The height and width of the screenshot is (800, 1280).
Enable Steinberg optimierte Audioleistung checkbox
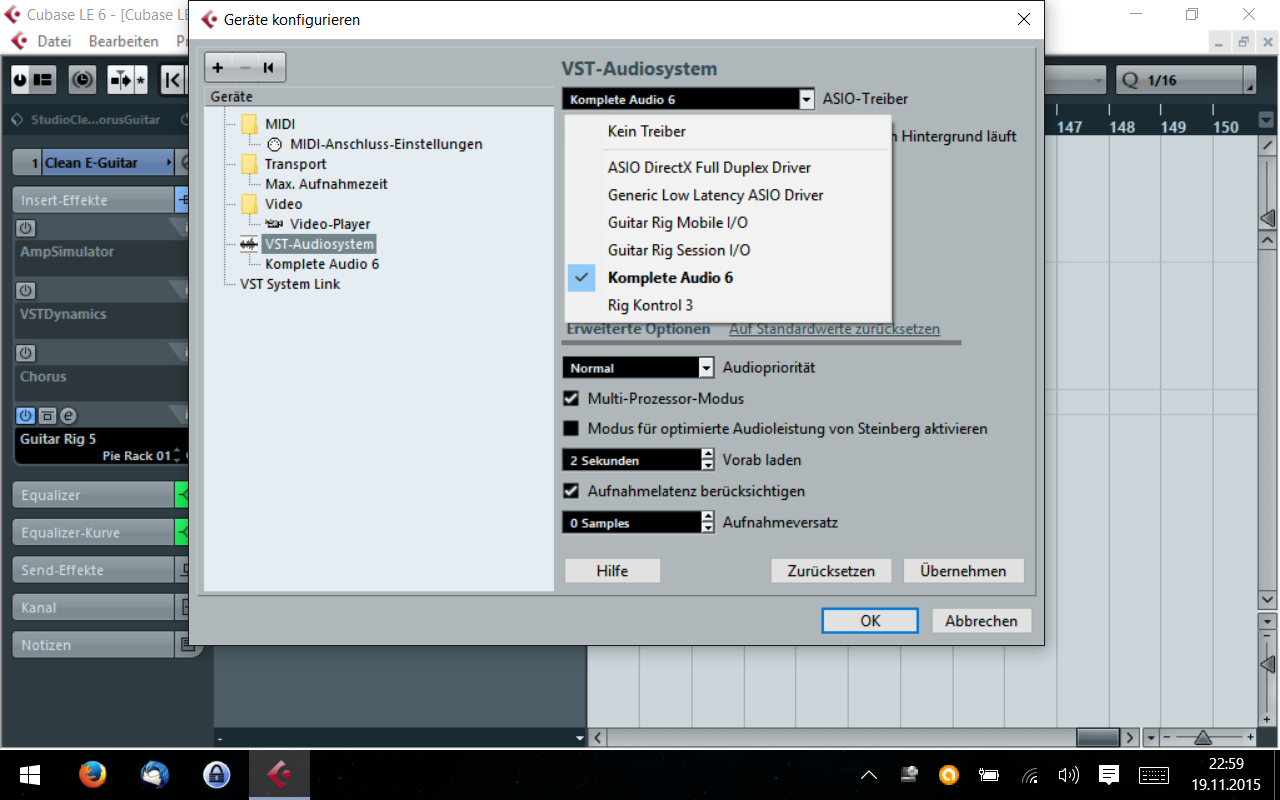point(571,429)
